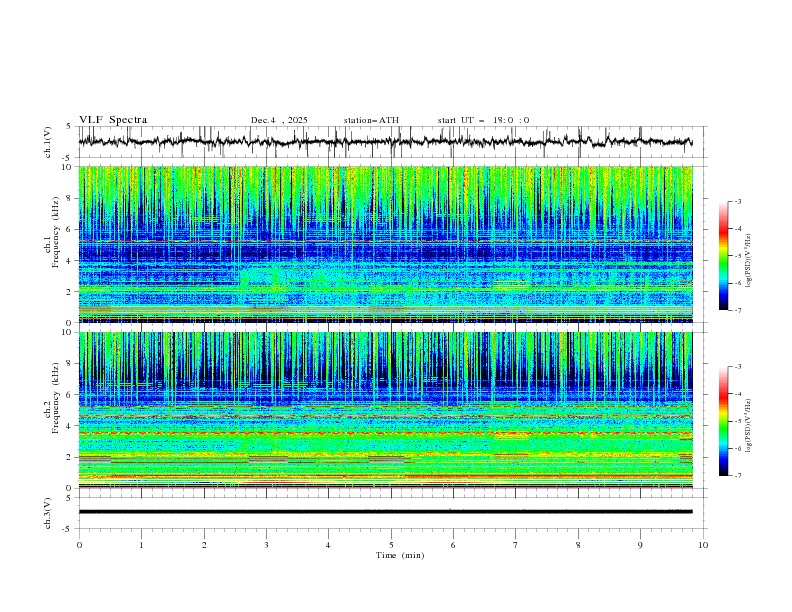
Task: Click the "5" tick on the time axis
Action: point(391,545)
